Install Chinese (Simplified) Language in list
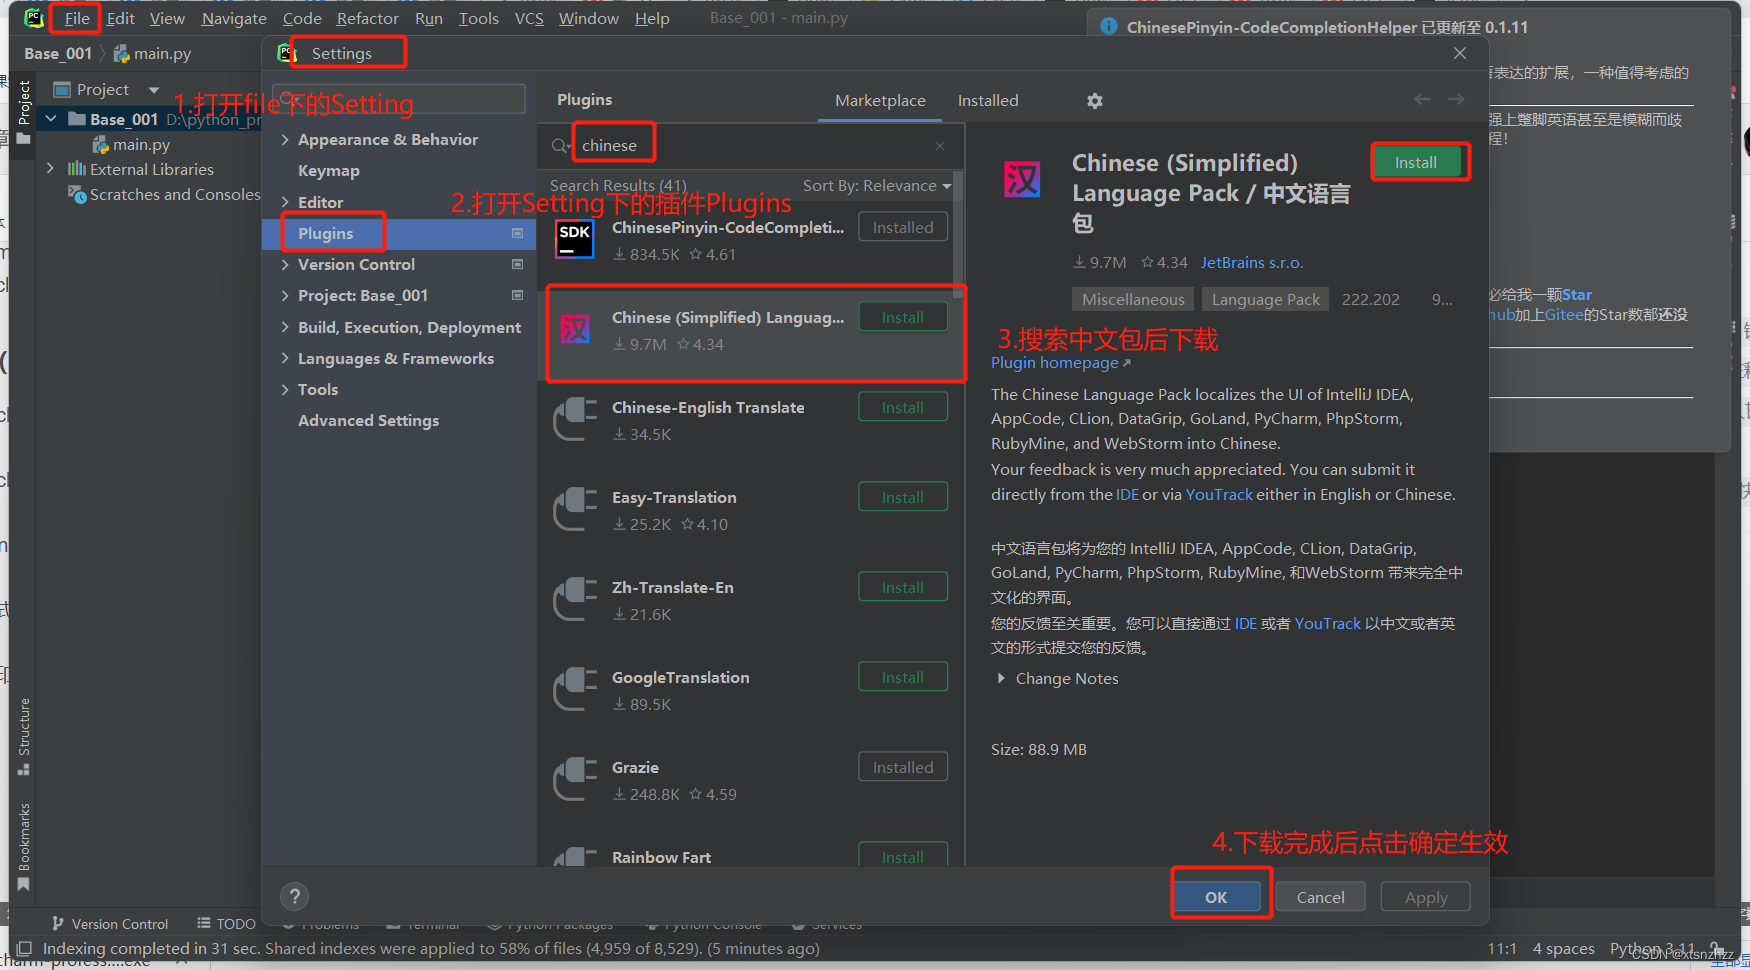1750x970 pixels. click(x=903, y=317)
